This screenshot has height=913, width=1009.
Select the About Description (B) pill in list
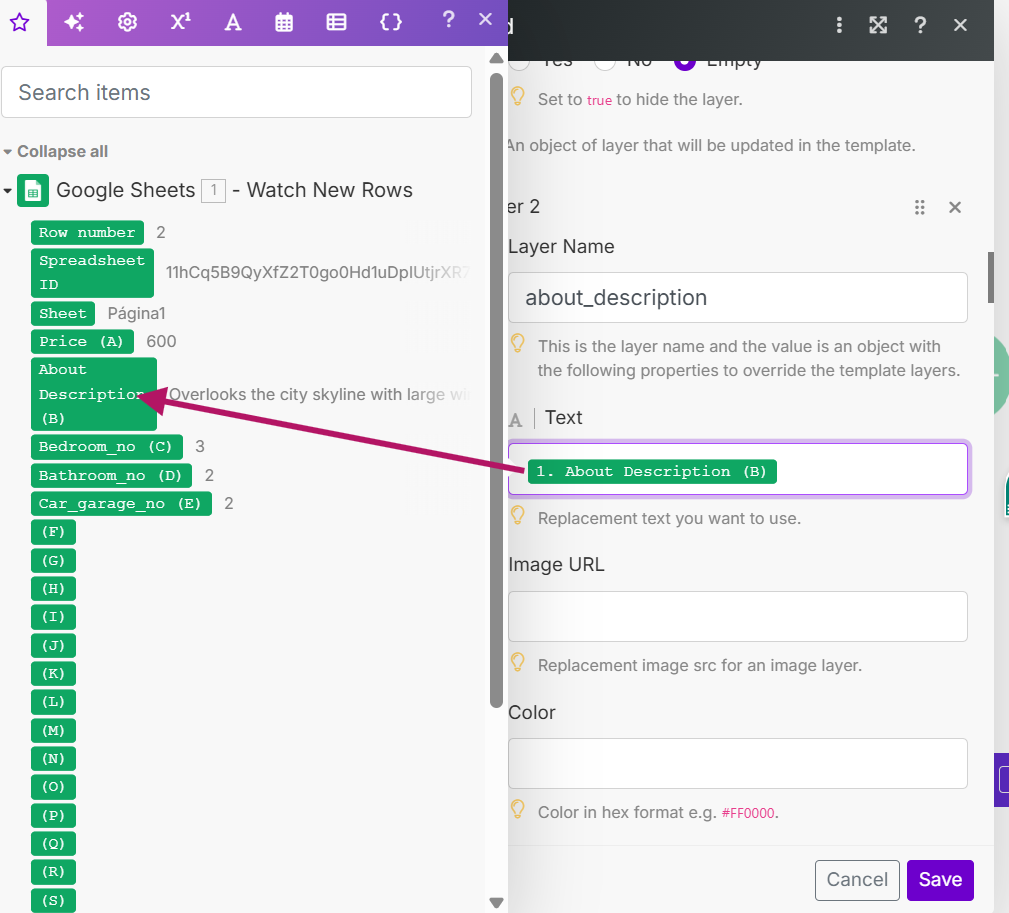point(93,394)
